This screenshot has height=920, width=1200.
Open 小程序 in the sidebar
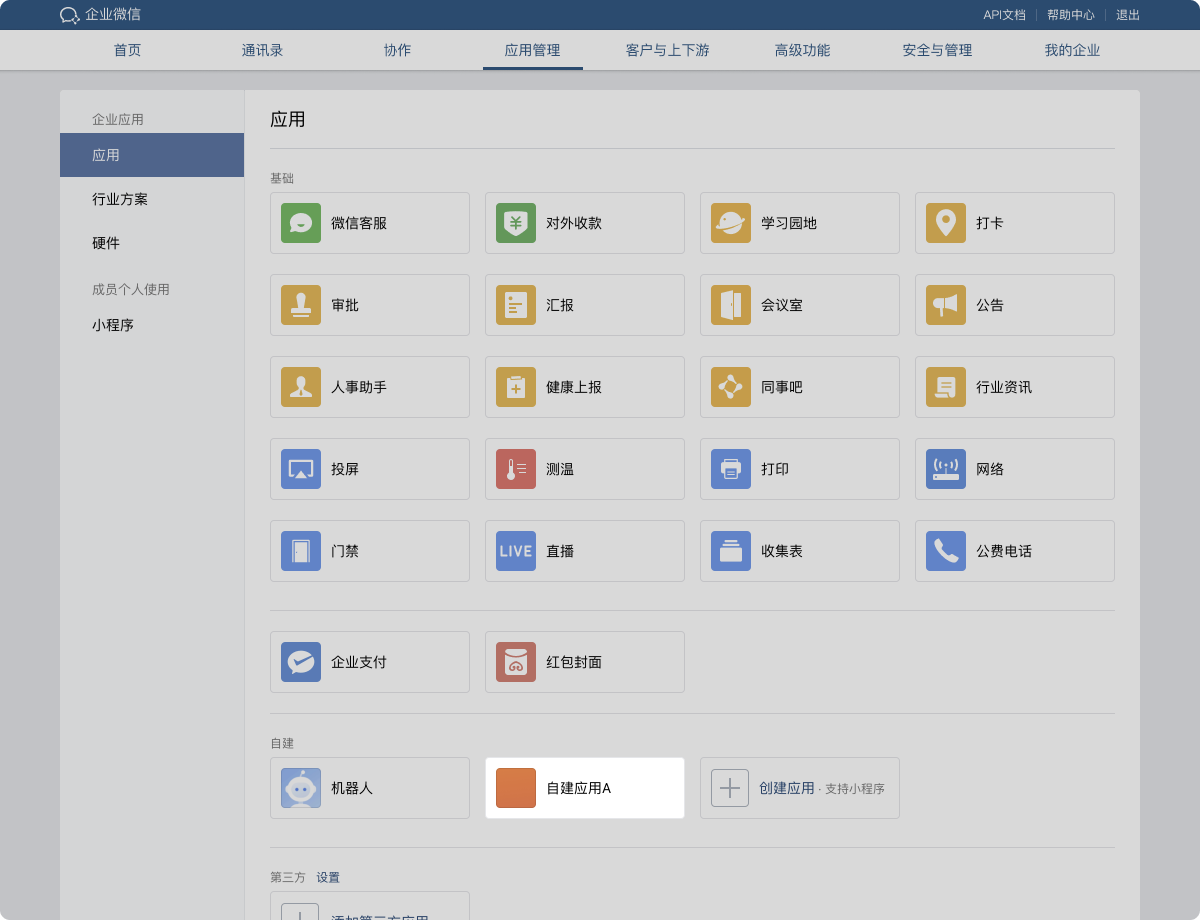(x=113, y=325)
